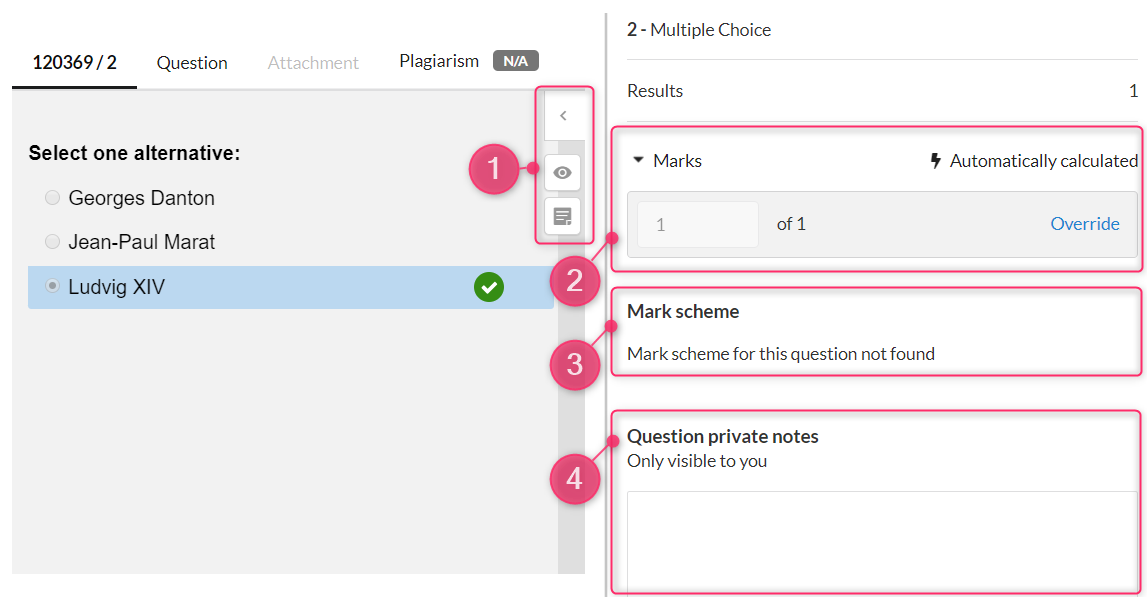Open the Plagiarism tab
The width and height of the screenshot is (1147, 597).
coord(439,61)
